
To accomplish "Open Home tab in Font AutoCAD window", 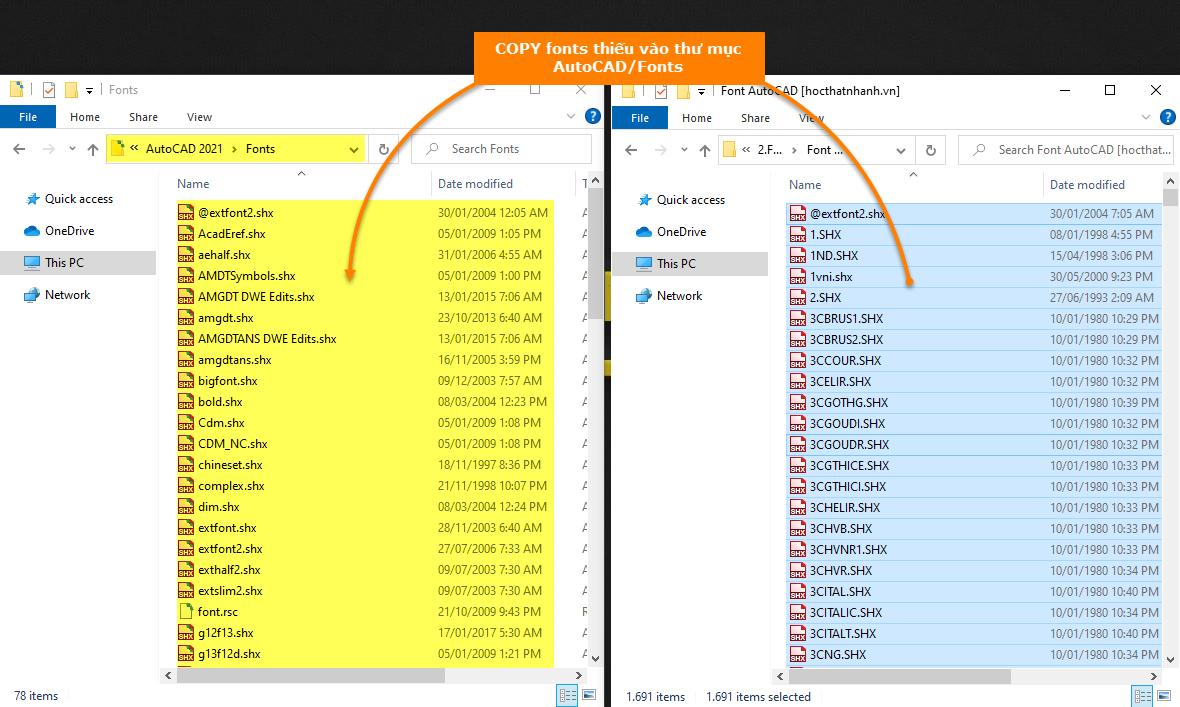I will (x=696, y=117).
